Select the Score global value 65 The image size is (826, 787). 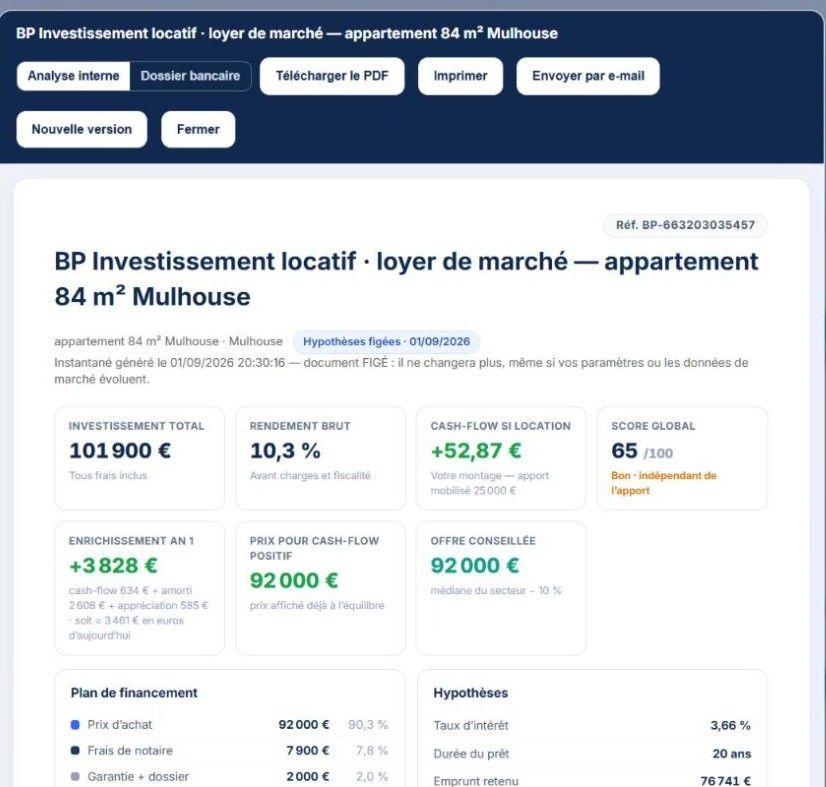coord(624,450)
